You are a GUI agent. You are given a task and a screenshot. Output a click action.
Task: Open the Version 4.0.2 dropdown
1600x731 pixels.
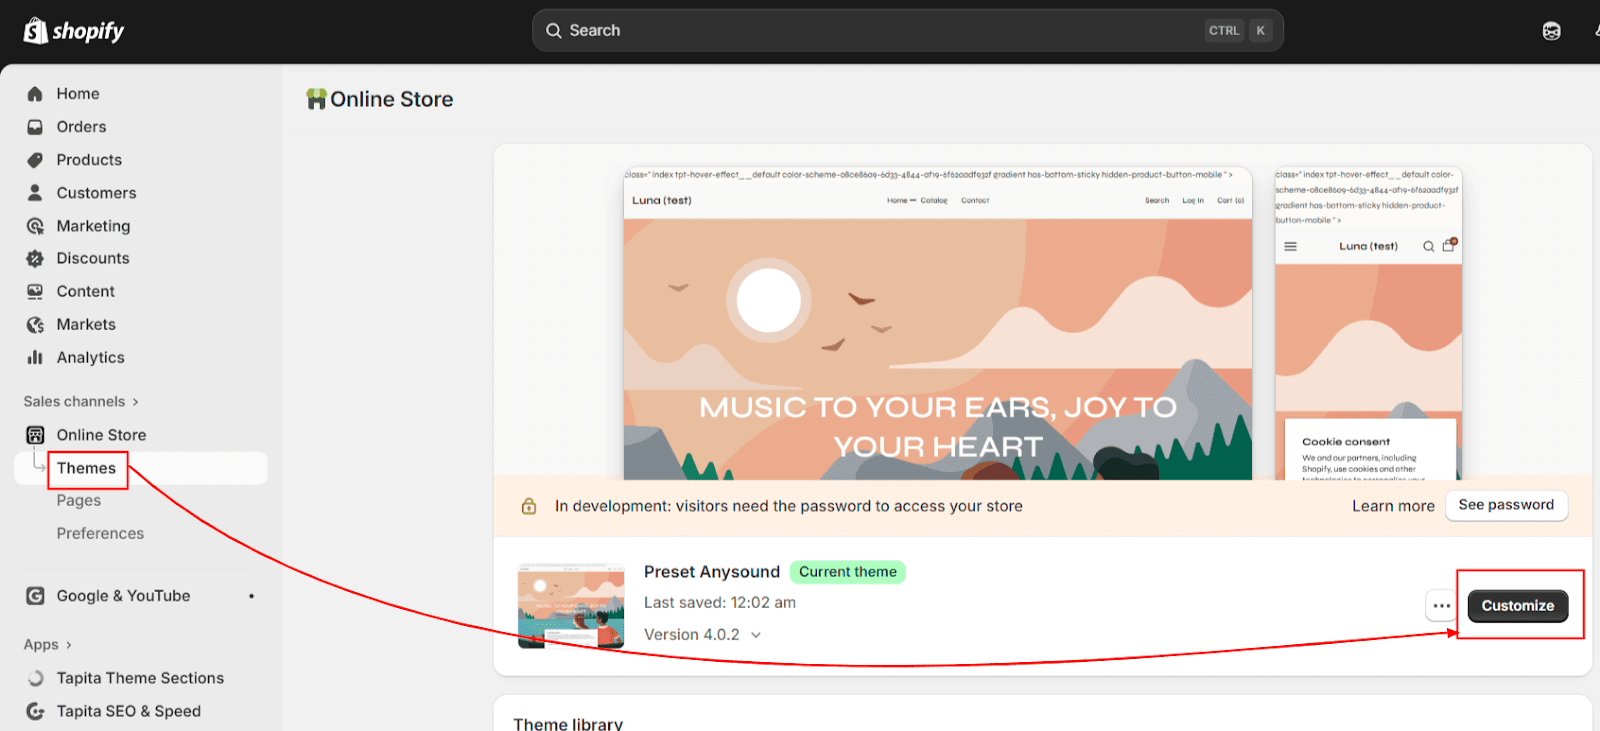coord(703,635)
